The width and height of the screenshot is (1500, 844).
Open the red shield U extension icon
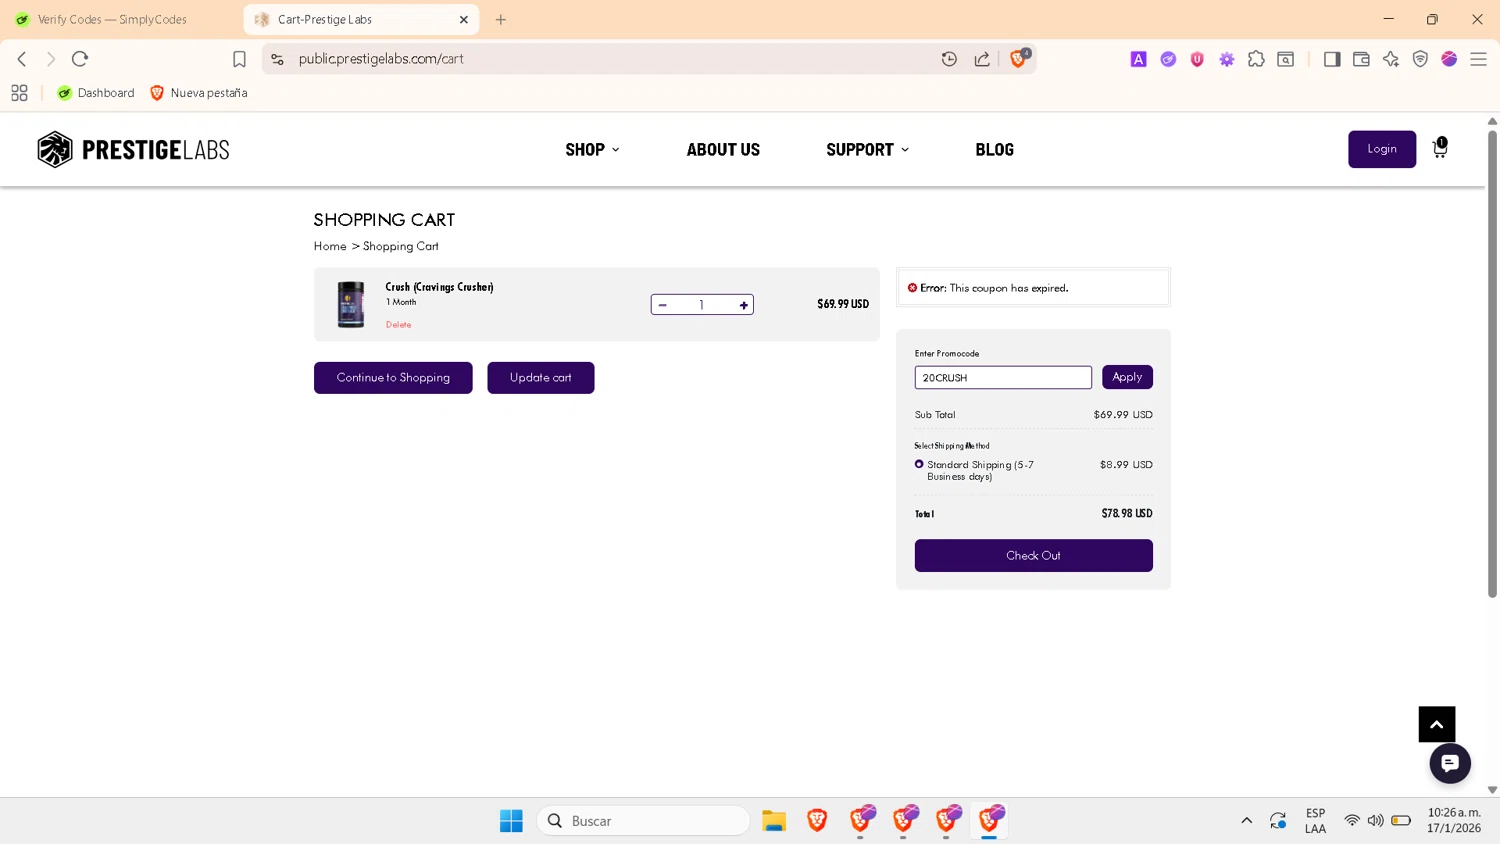[1197, 59]
